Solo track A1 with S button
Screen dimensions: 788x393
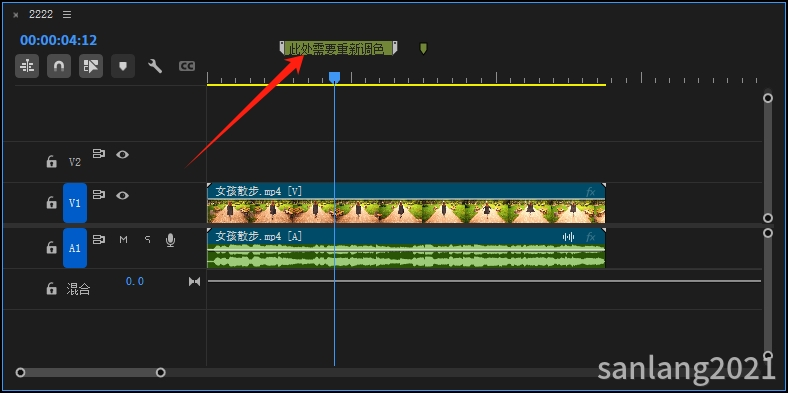click(x=147, y=240)
